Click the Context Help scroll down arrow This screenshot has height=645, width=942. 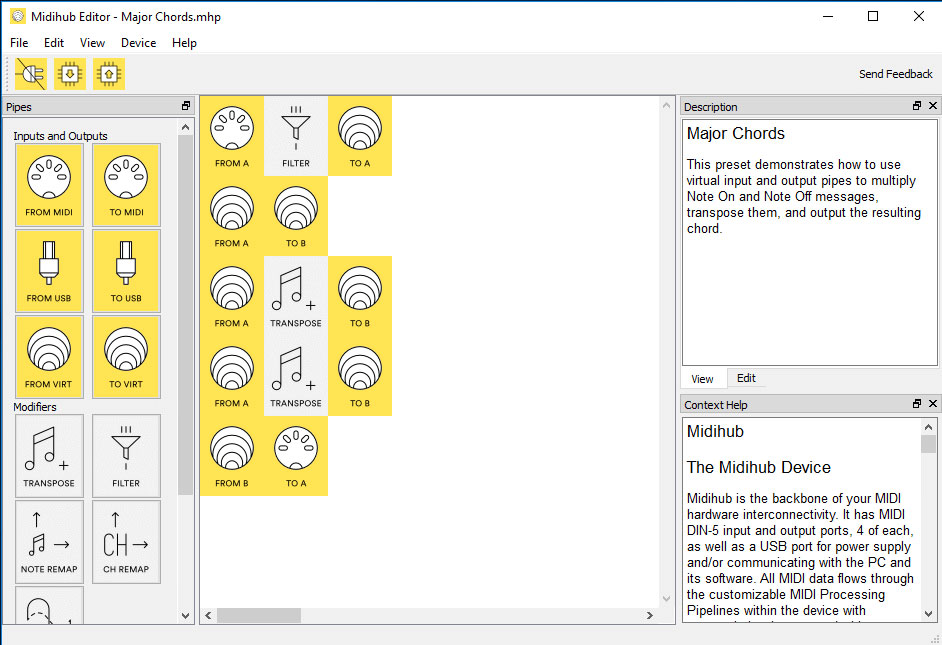928,614
